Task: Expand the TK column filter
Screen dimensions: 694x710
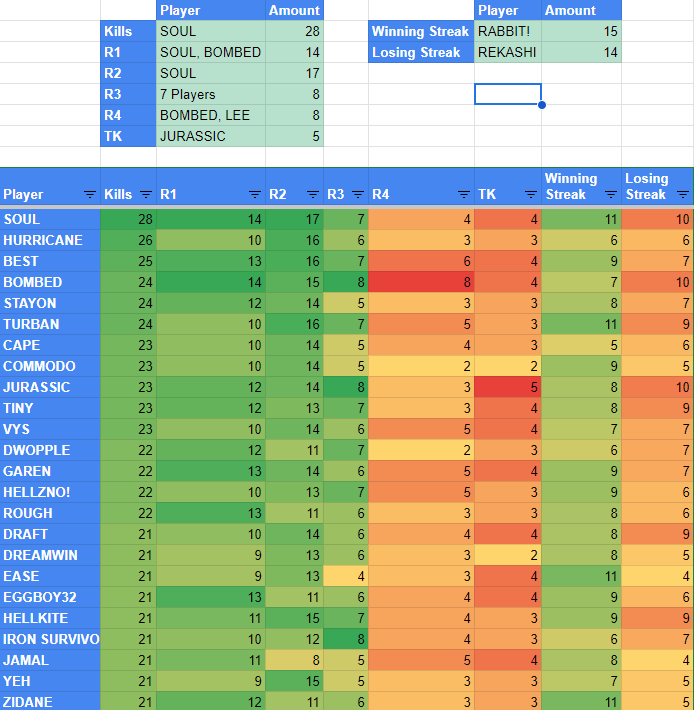Action: 530,194
